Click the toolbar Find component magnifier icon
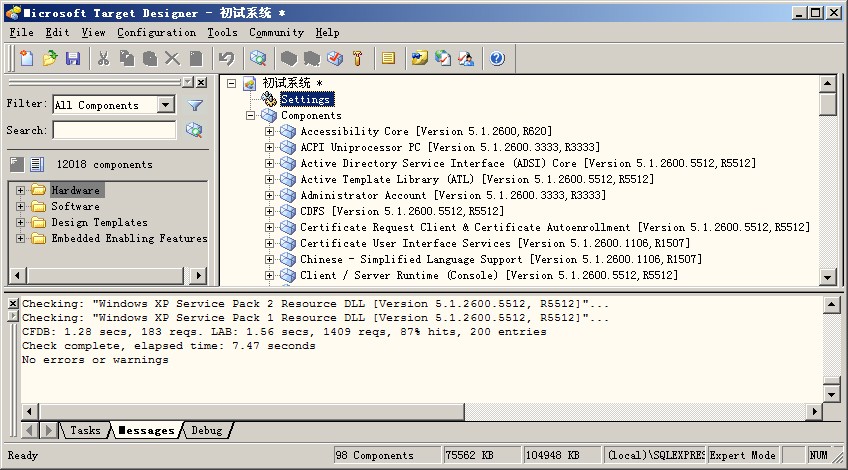Image resolution: width=848 pixels, height=470 pixels. [258, 58]
